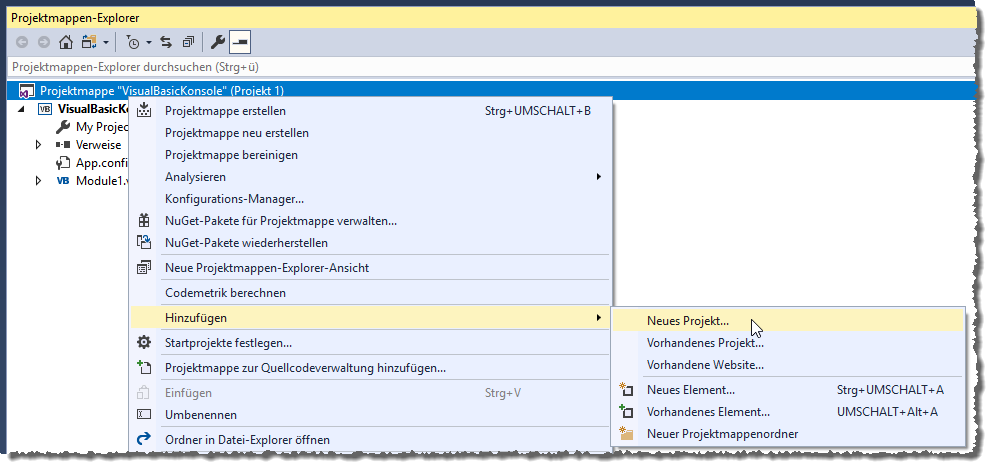Click the source control icon beside Quellcodeverwaltung entry

pyautogui.click(x=145, y=367)
